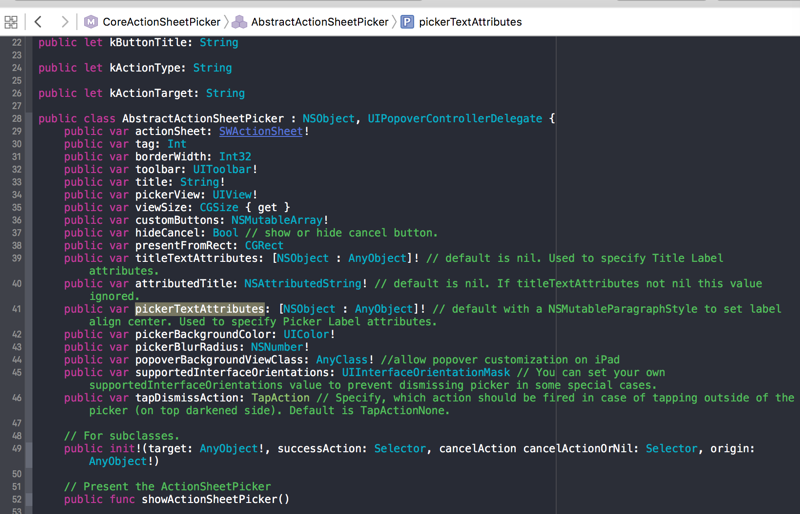Click UIPopoverControllerDelegate protocol name

[455, 118]
